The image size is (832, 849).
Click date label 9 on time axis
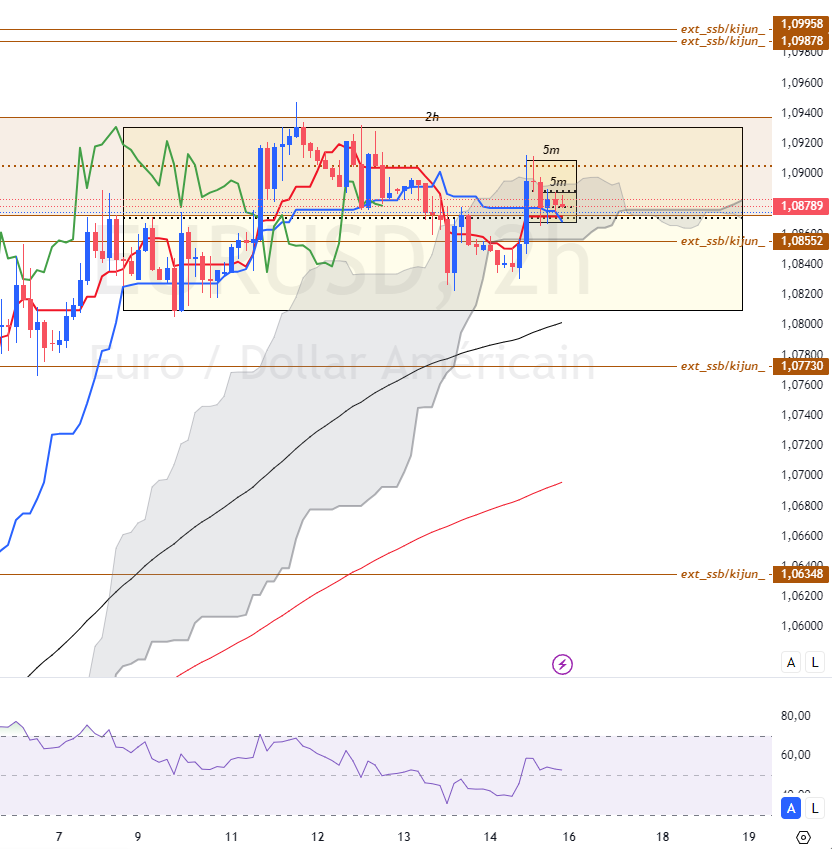138,837
